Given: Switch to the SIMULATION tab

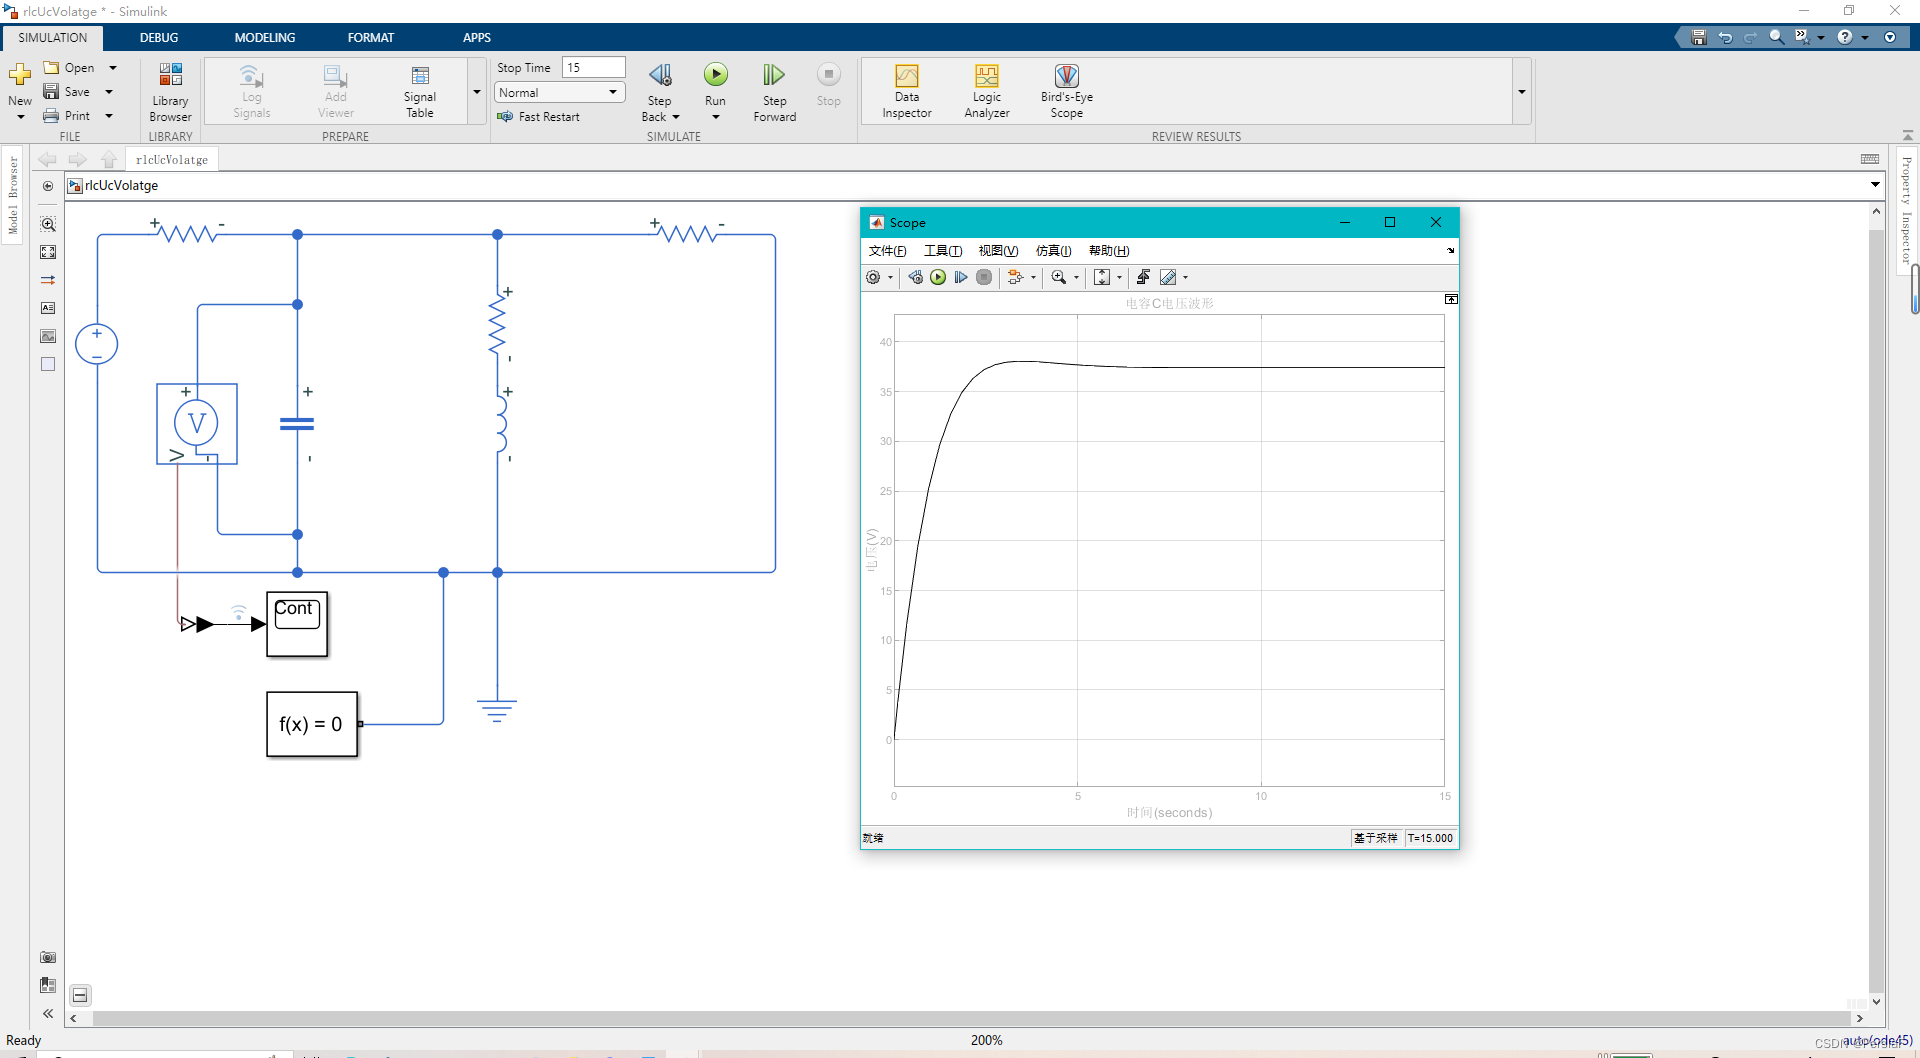Looking at the screenshot, I should 53,38.
